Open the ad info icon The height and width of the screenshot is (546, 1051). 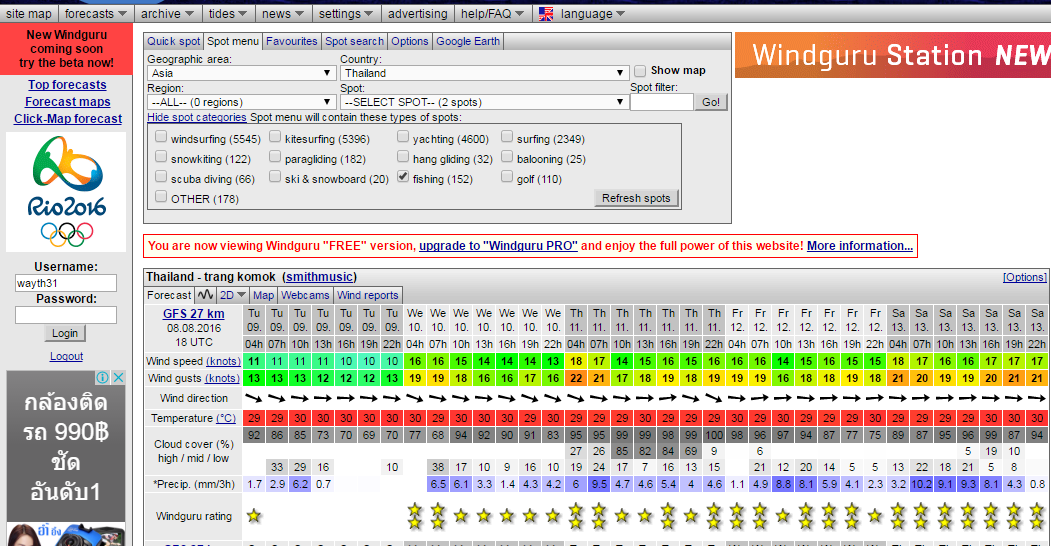[x=103, y=377]
